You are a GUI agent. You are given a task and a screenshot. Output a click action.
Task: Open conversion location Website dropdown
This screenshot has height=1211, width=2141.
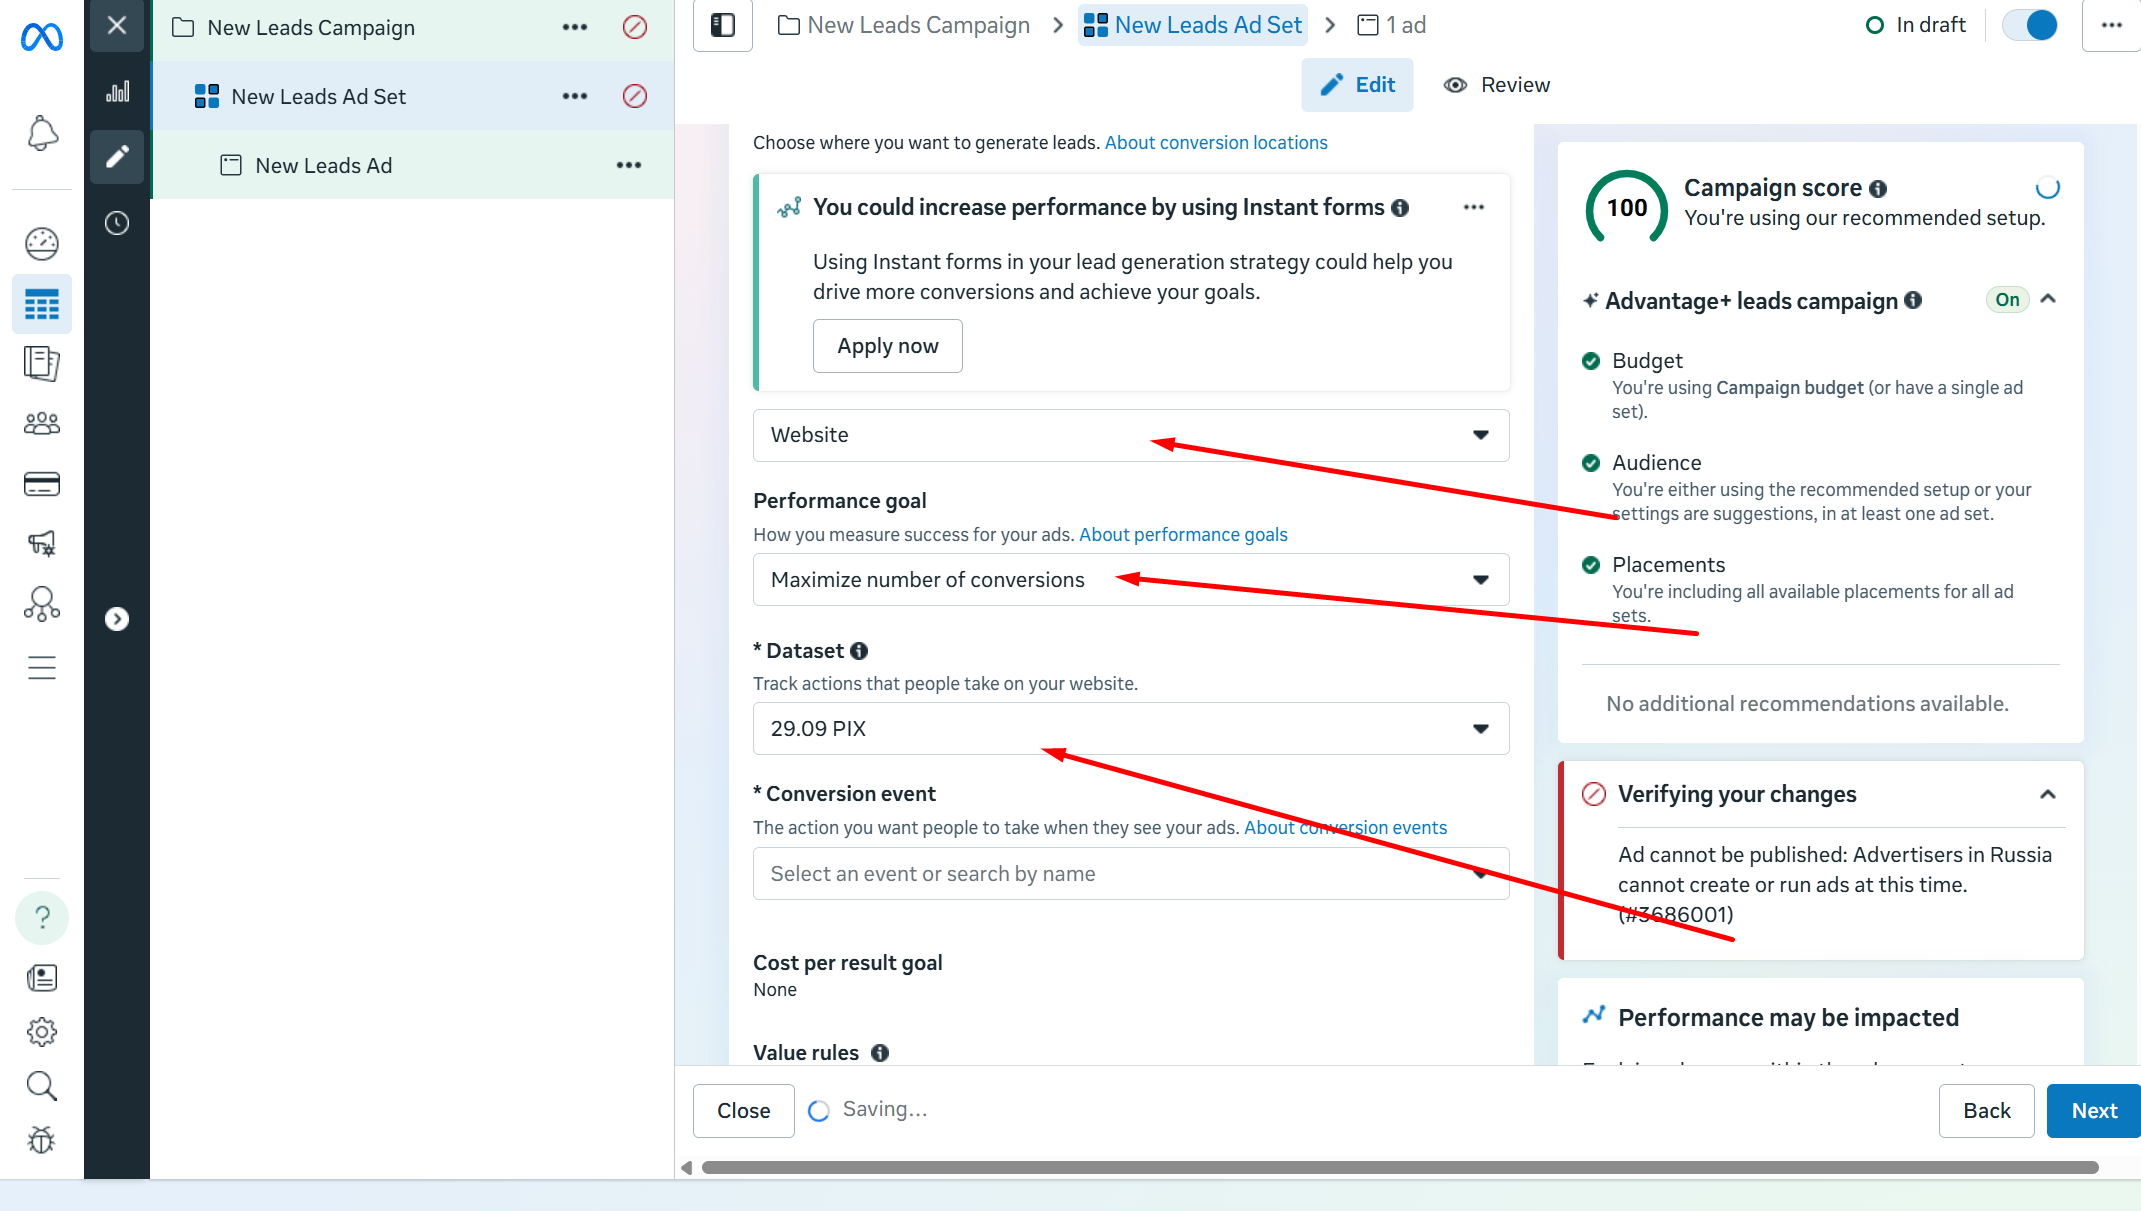pos(1131,435)
